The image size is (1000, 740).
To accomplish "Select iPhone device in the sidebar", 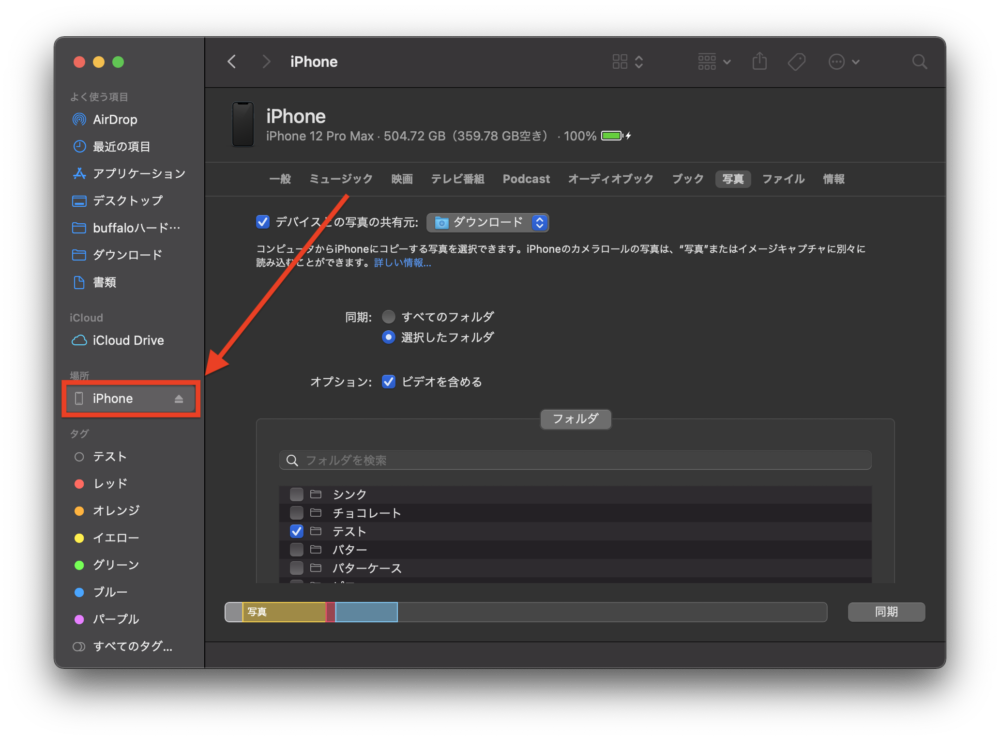I will point(131,399).
